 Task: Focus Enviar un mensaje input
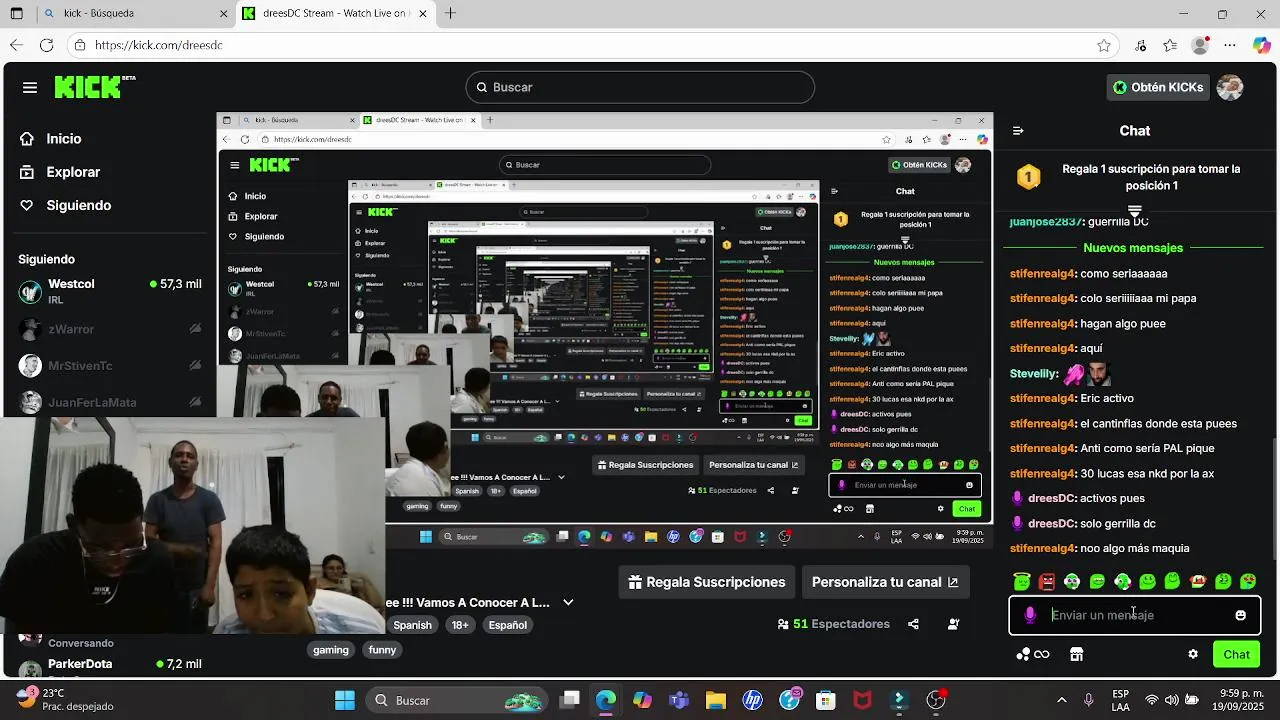[x=1134, y=615]
